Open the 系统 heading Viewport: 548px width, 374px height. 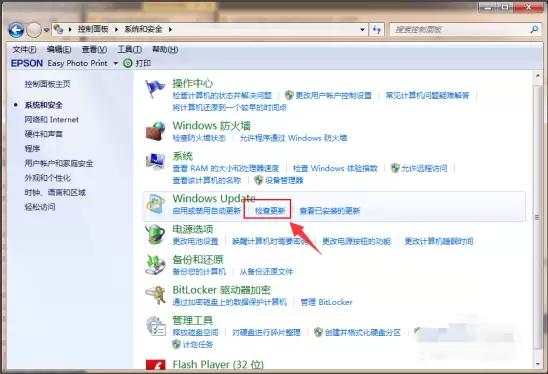182,156
